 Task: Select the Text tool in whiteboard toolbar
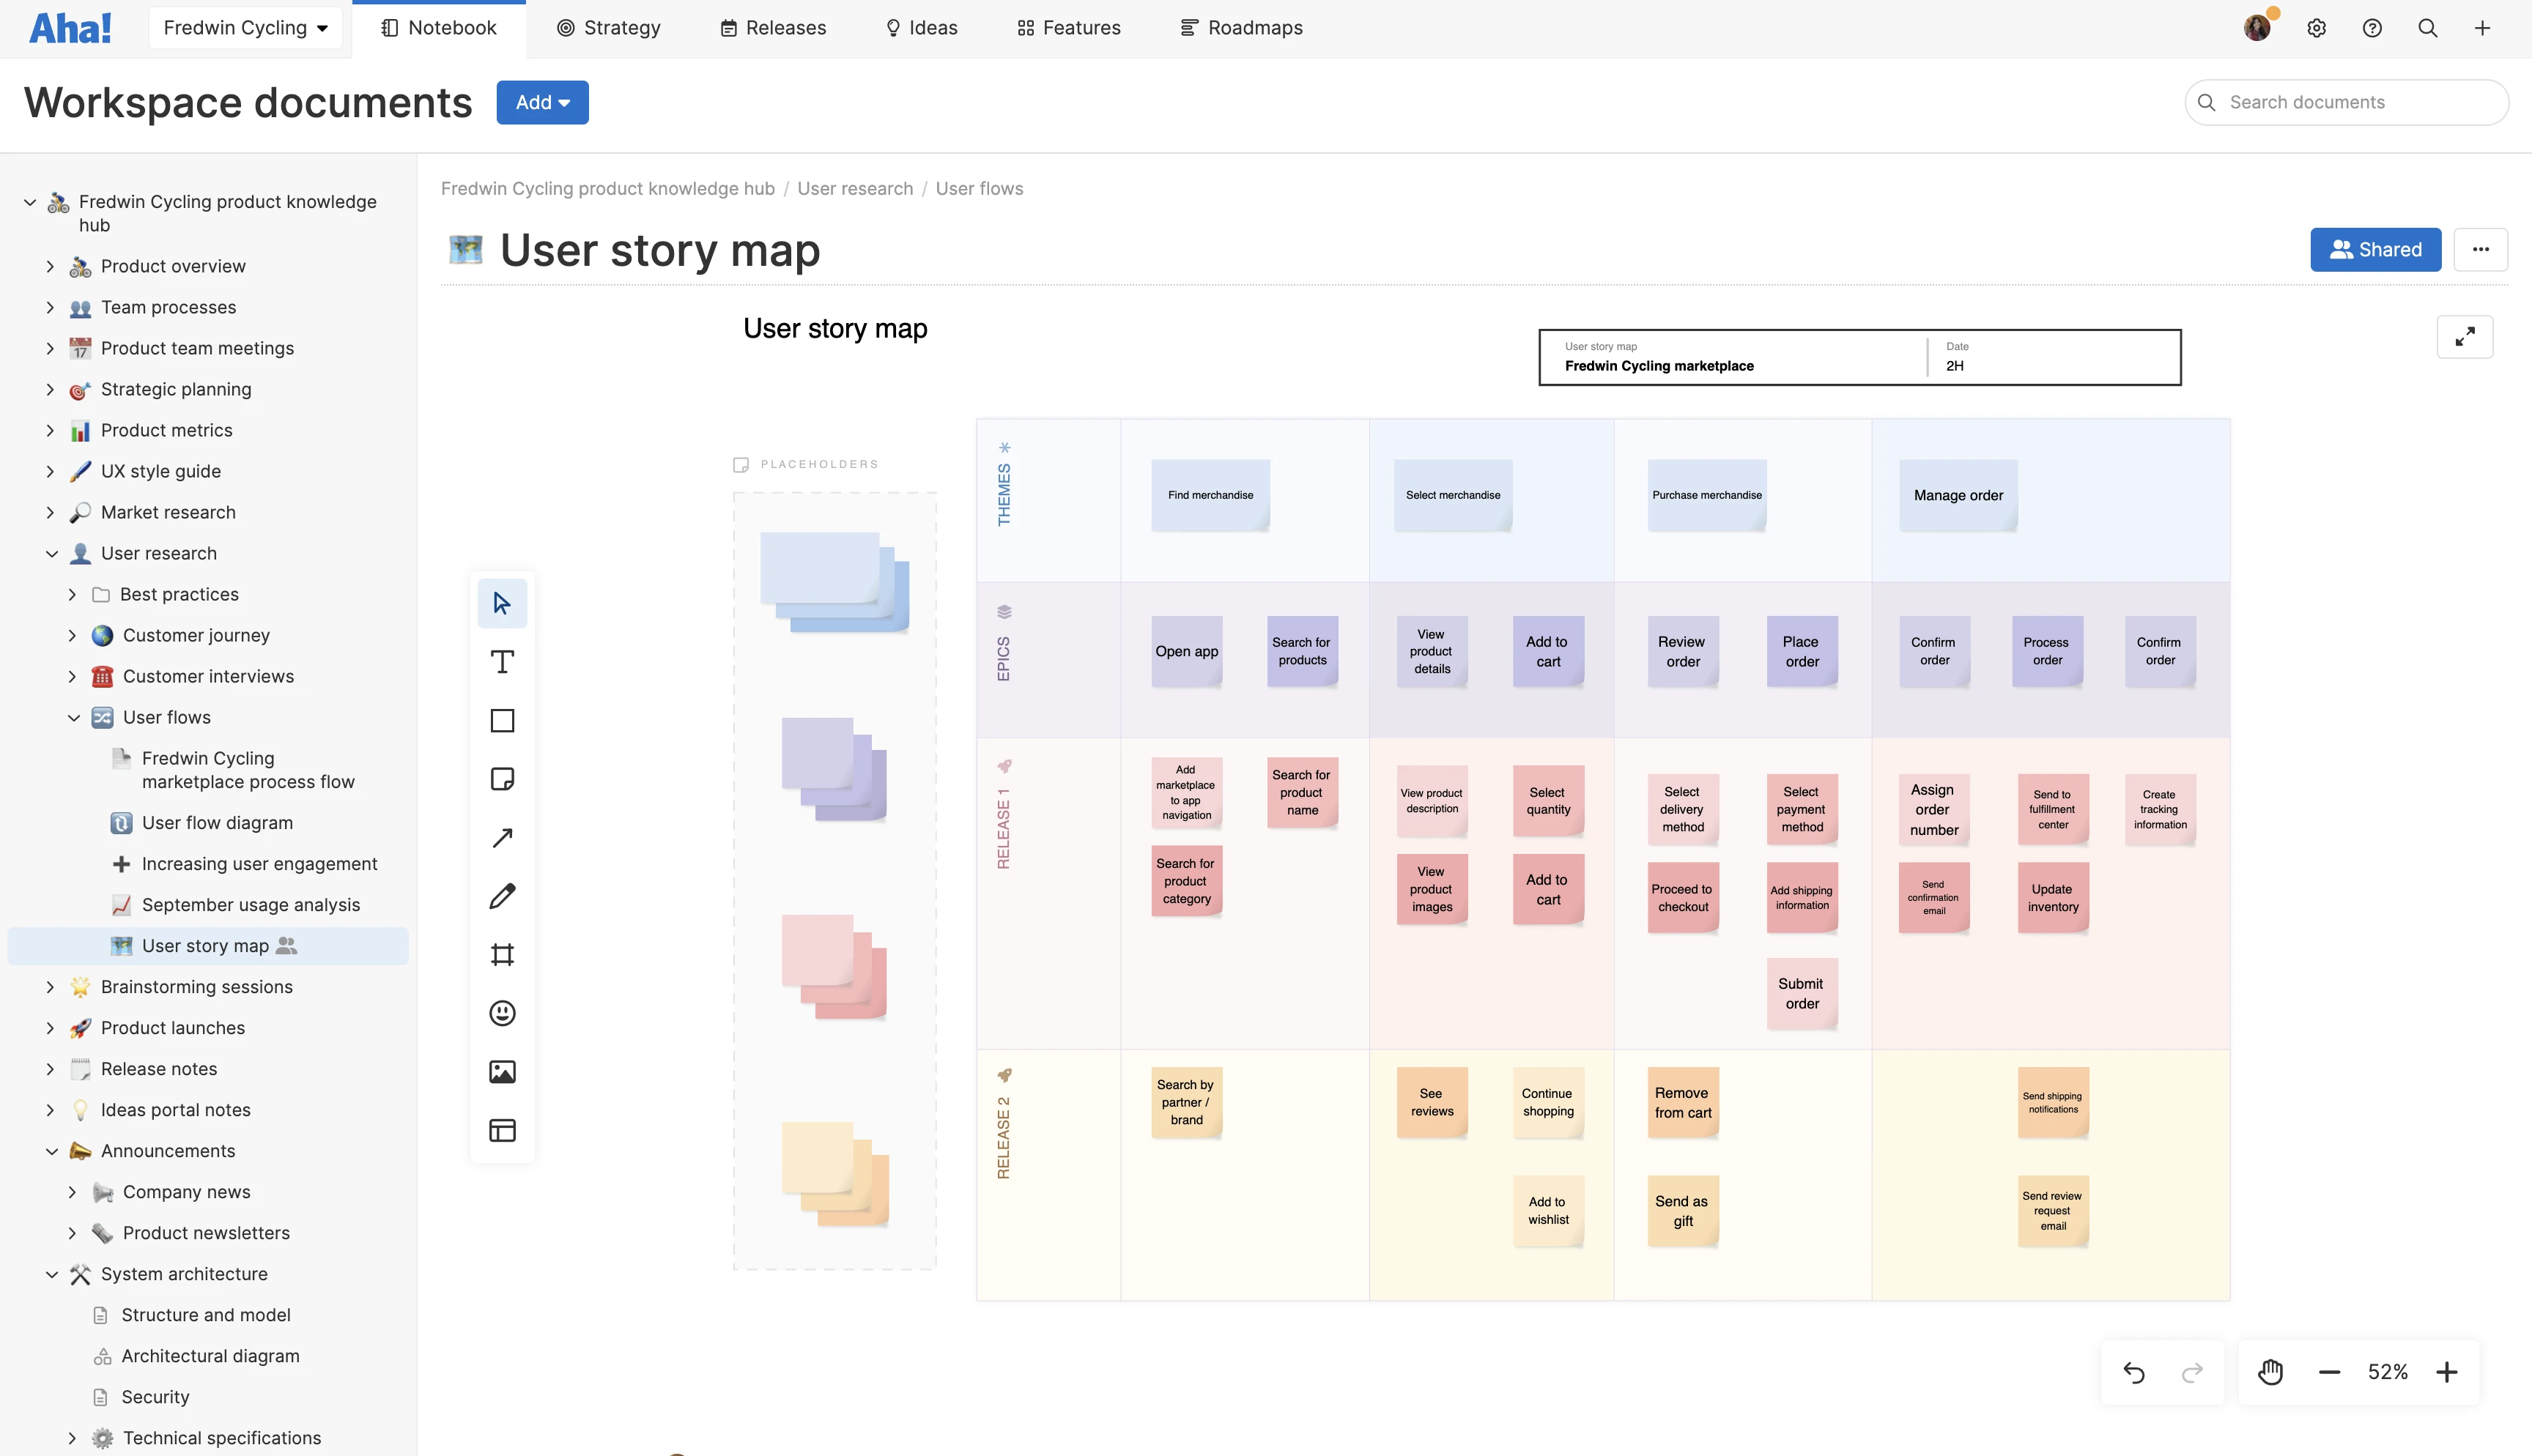pos(502,662)
